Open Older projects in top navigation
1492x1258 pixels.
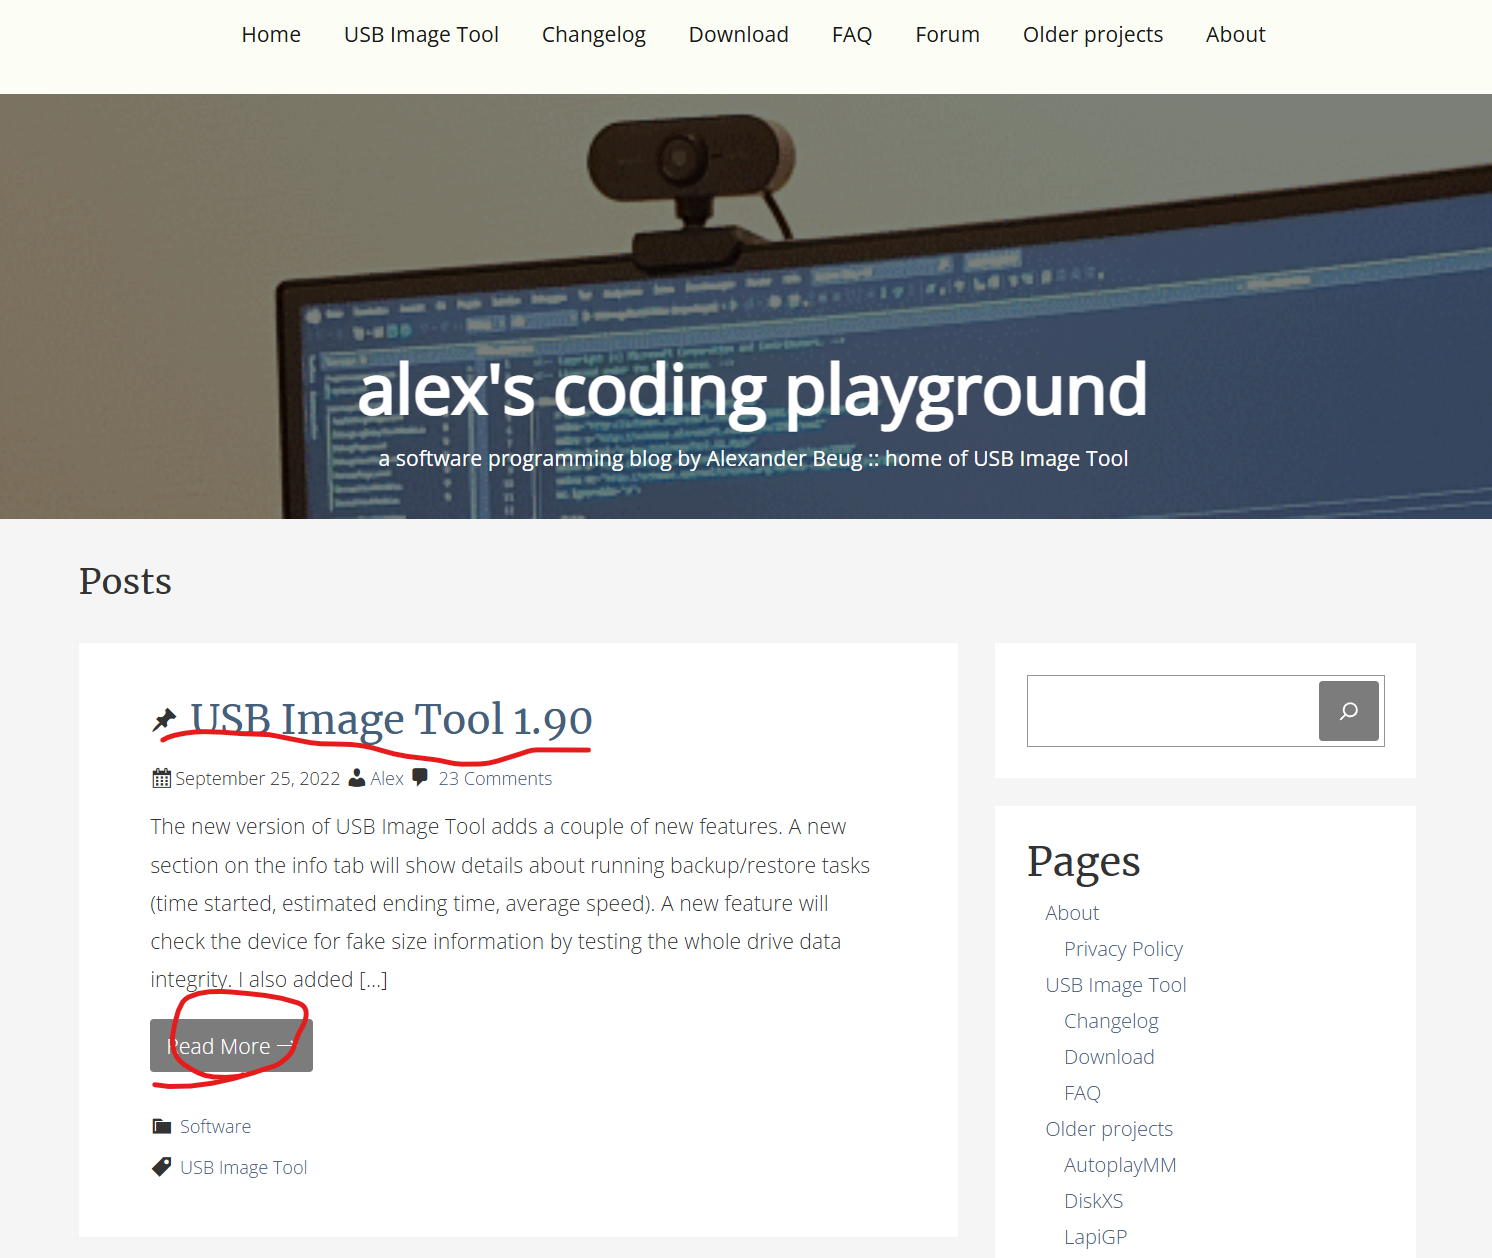pyautogui.click(x=1093, y=34)
